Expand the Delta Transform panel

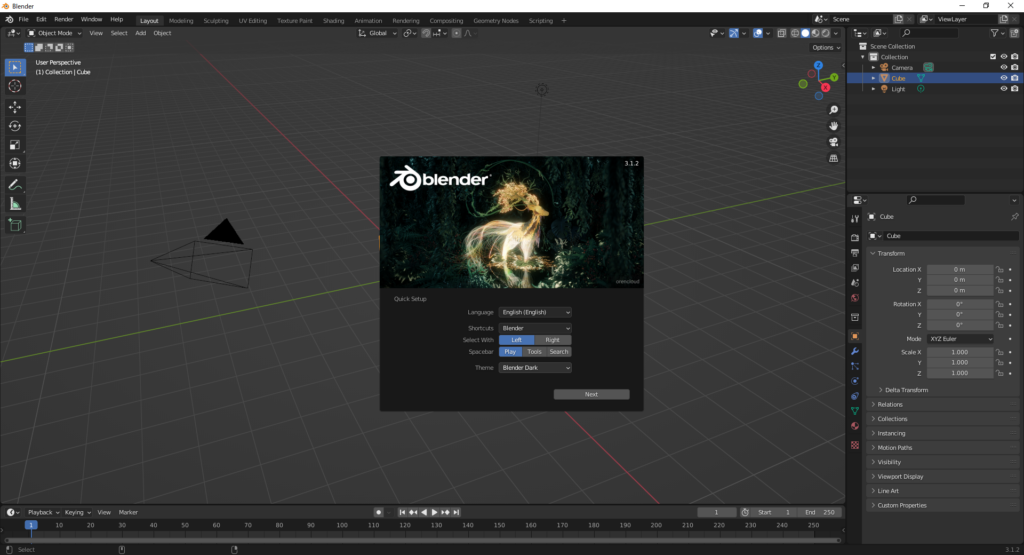pos(906,390)
